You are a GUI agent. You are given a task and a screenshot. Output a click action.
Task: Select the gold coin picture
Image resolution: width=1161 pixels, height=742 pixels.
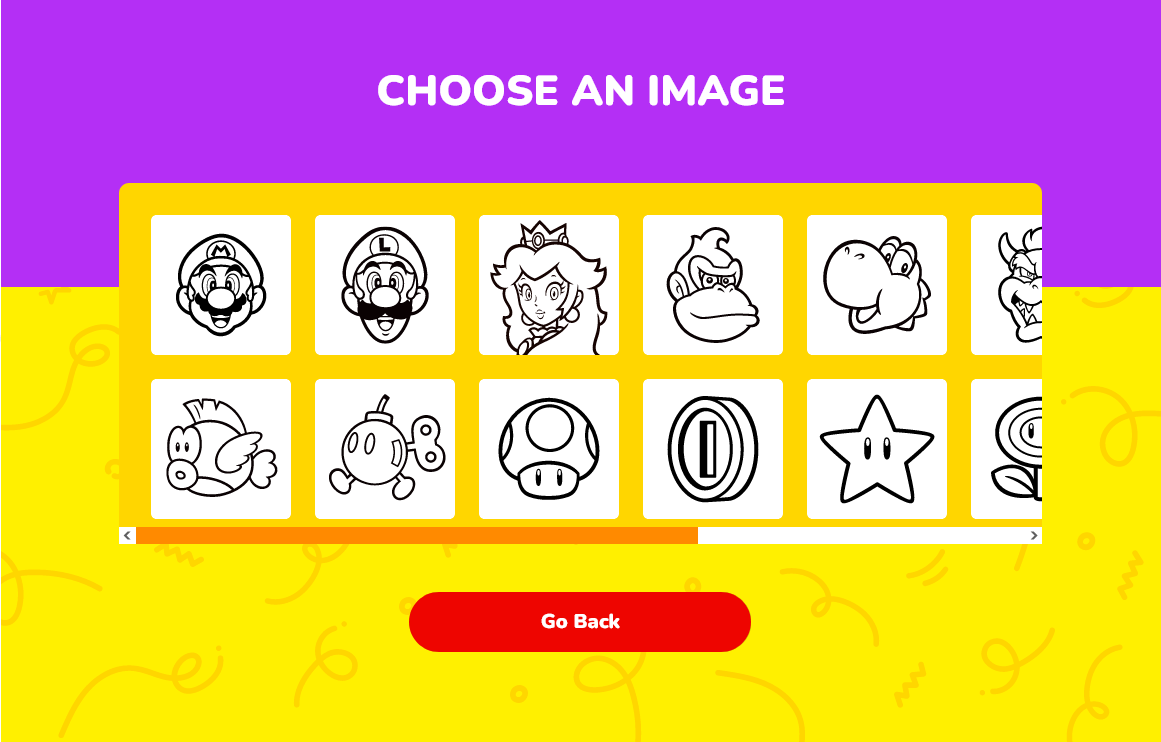[x=713, y=449]
